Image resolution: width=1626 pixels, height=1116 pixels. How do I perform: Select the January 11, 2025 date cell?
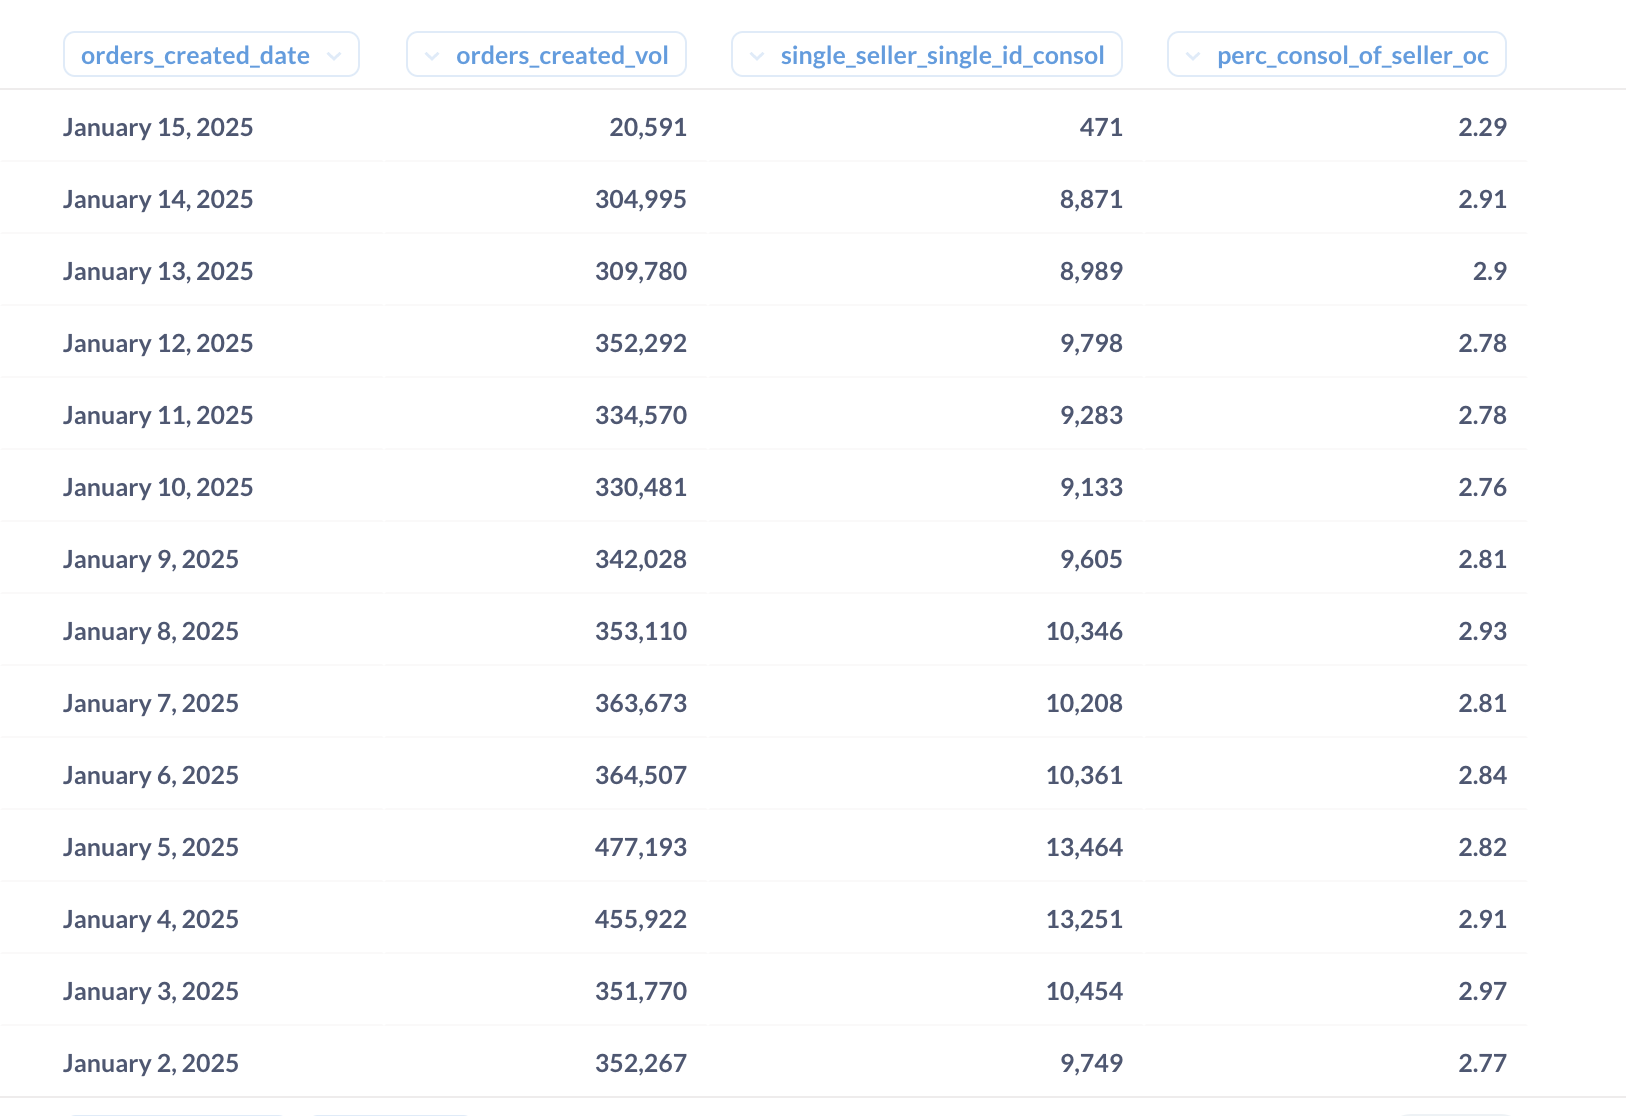pyautogui.click(x=158, y=415)
